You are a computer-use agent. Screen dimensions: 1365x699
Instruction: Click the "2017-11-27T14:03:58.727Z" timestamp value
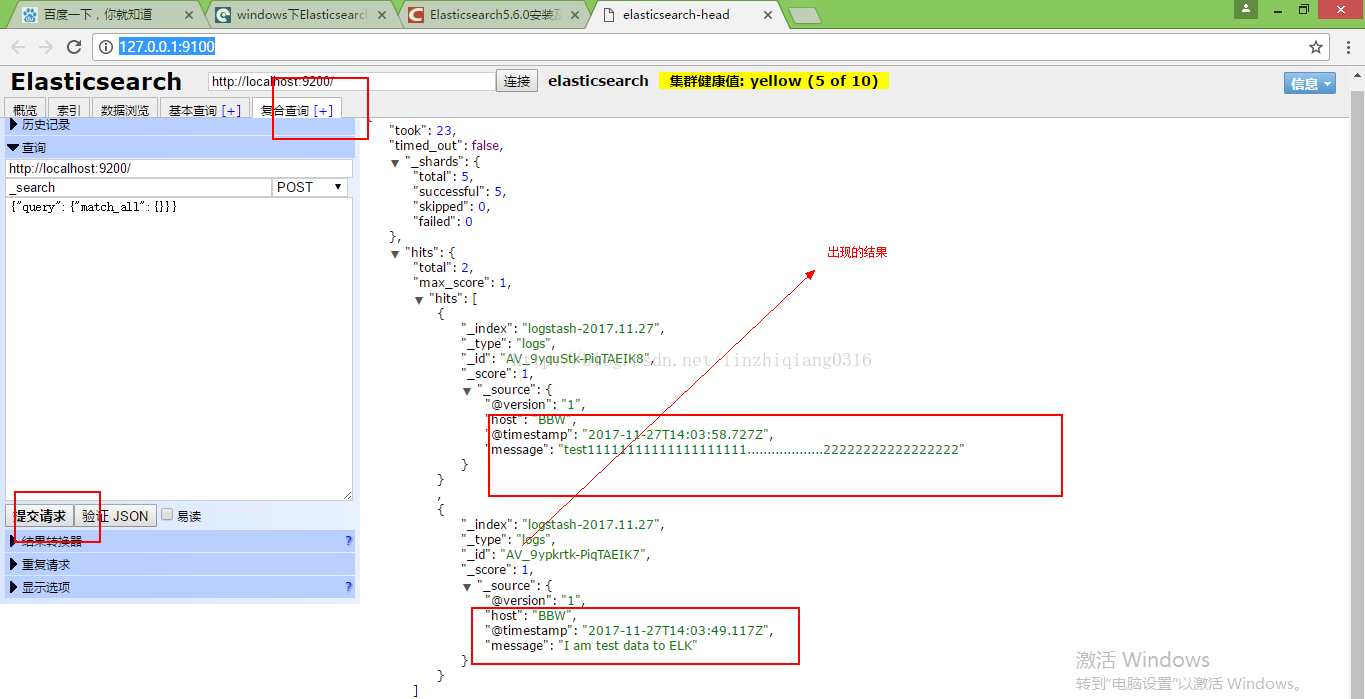pos(677,434)
